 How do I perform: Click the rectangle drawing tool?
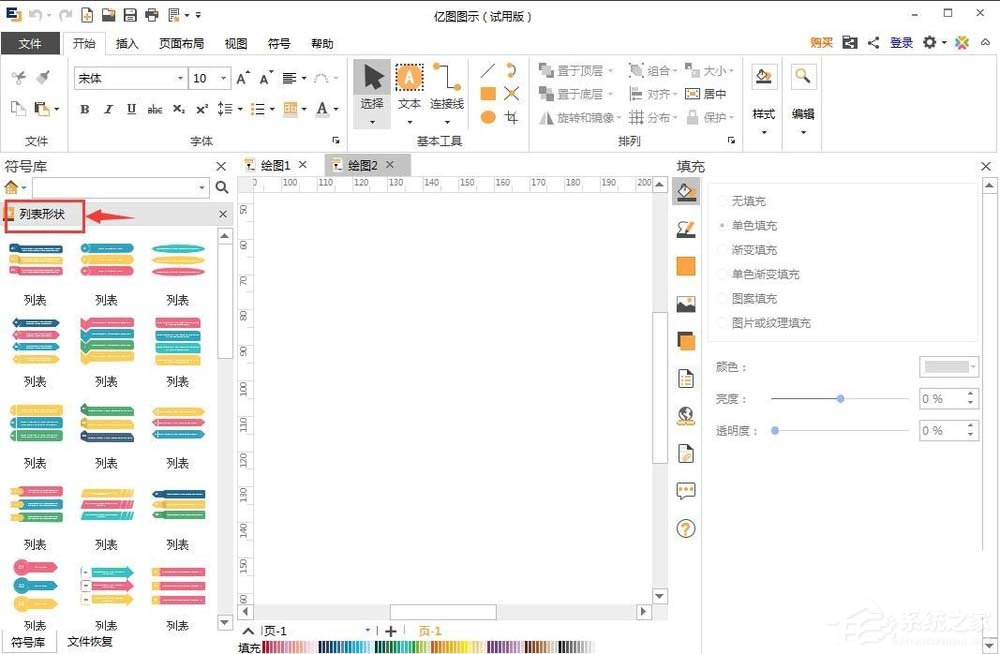point(487,94)
